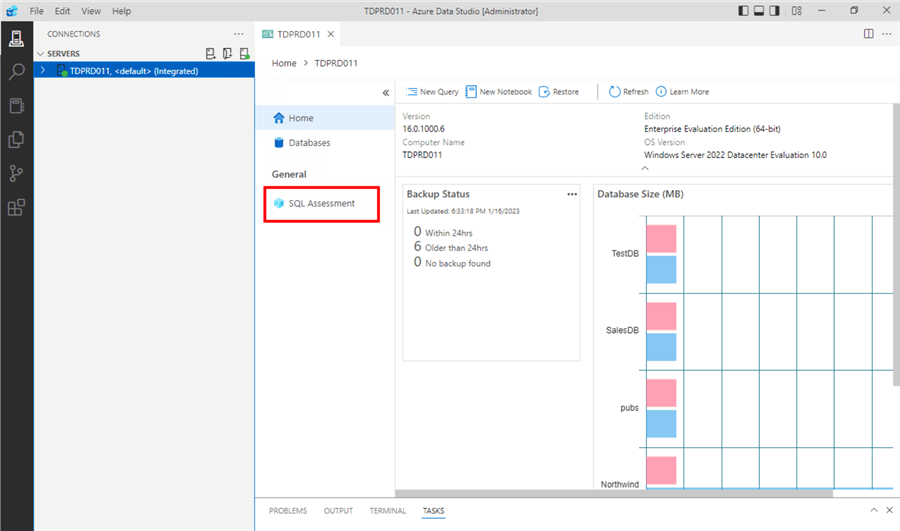This screenshot has height=531, width=900.
Task: Click the blue SalesDB bar in chart
Action: [x=661, y=347]
